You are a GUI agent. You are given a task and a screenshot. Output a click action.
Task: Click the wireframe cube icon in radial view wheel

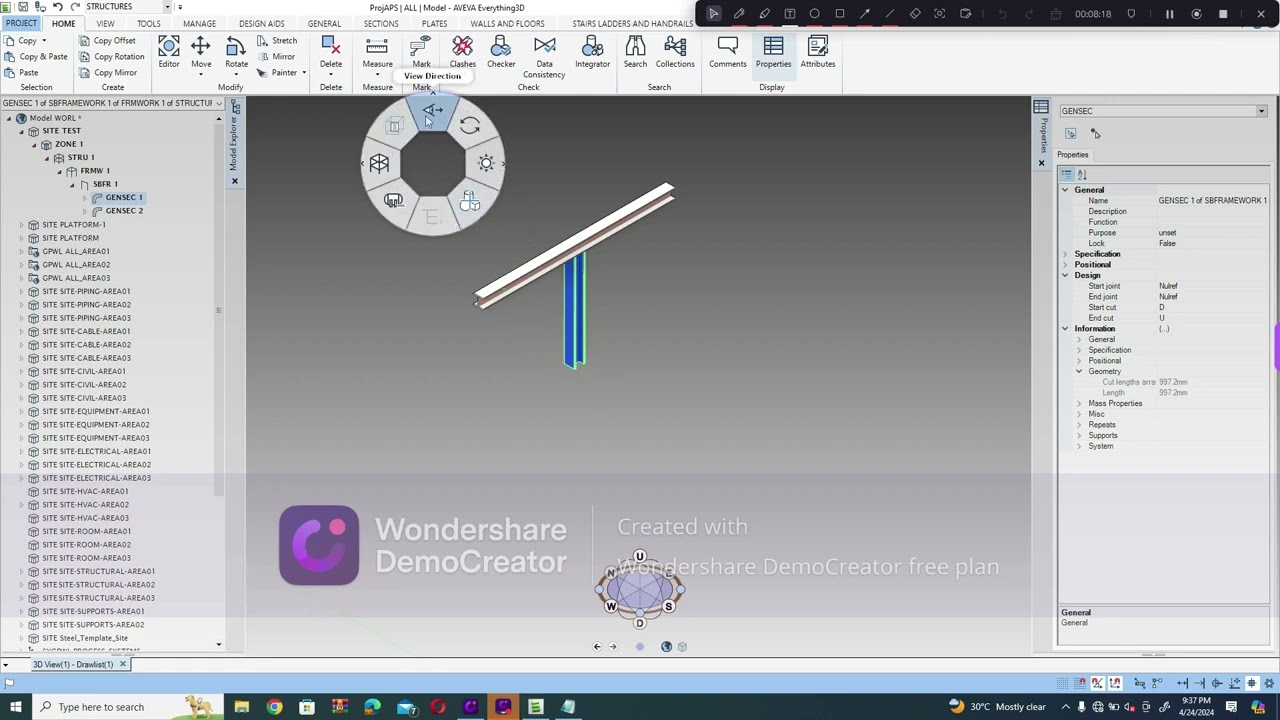tap(379, 163)
